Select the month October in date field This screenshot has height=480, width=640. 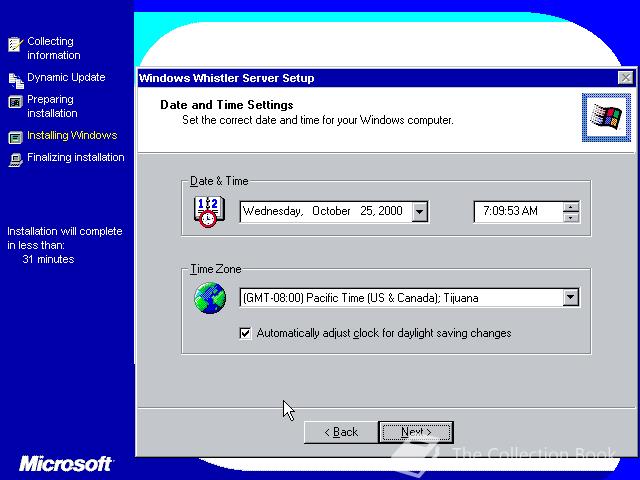331,211
